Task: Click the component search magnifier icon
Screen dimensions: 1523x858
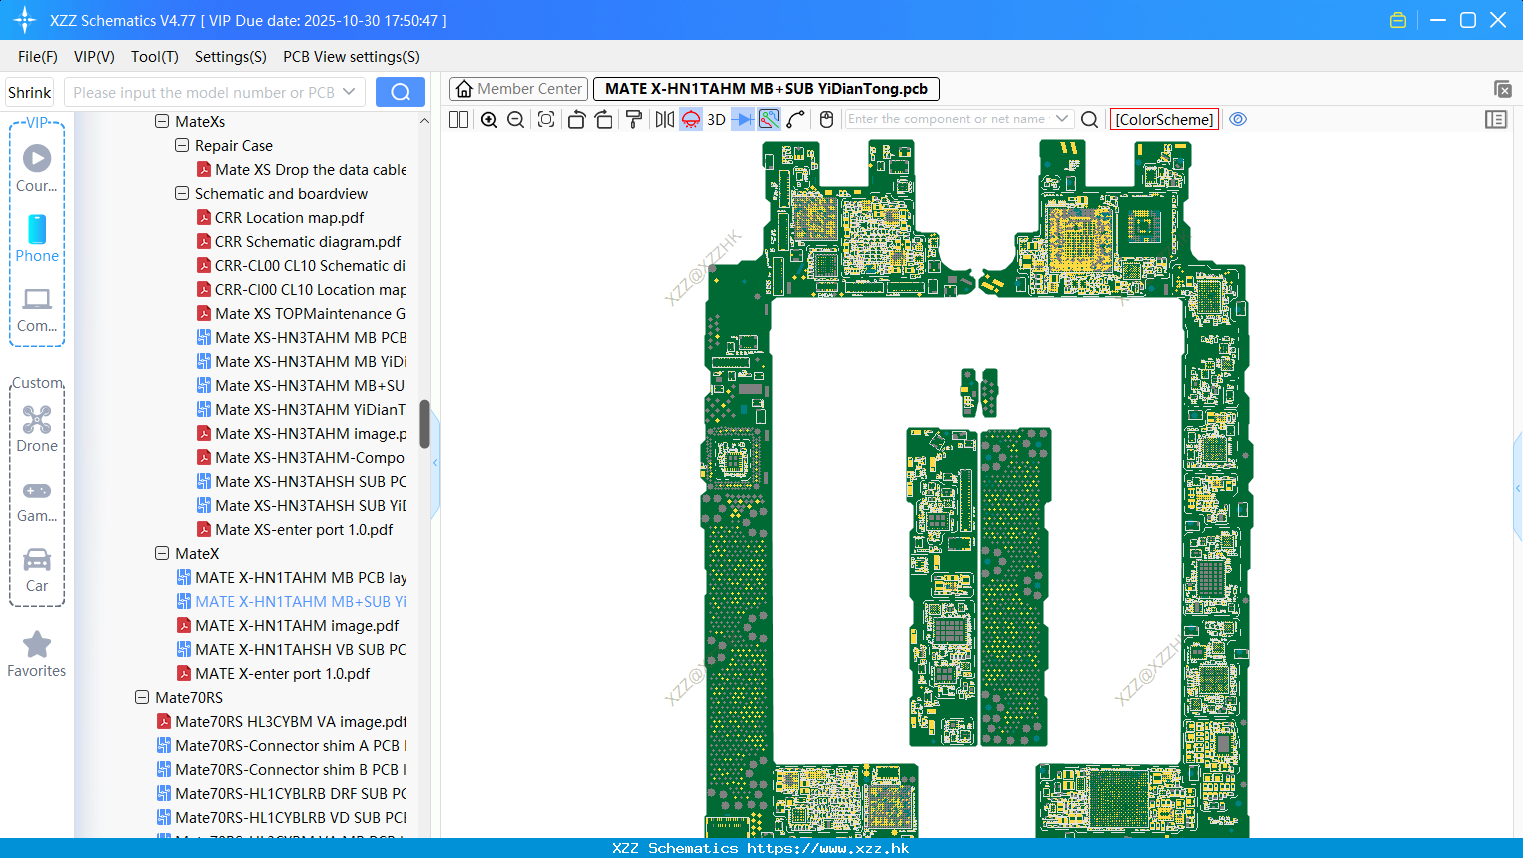Action: (x=1090, y=120)
